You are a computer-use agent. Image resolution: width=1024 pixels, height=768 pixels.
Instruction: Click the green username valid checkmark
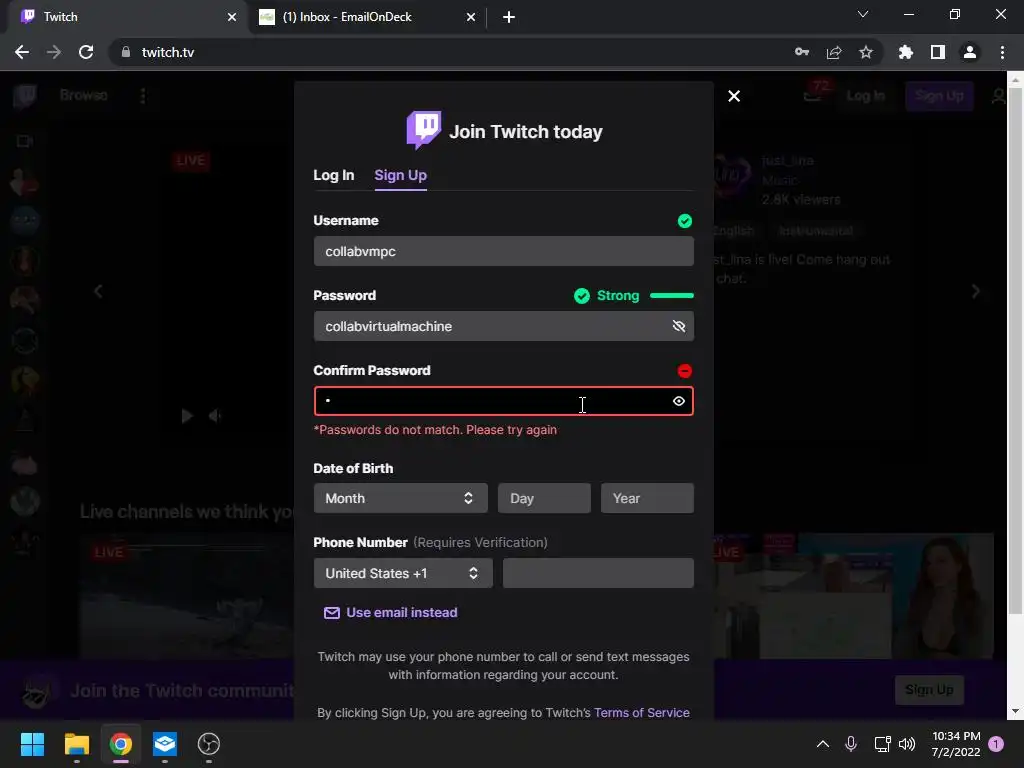point(684,221)
